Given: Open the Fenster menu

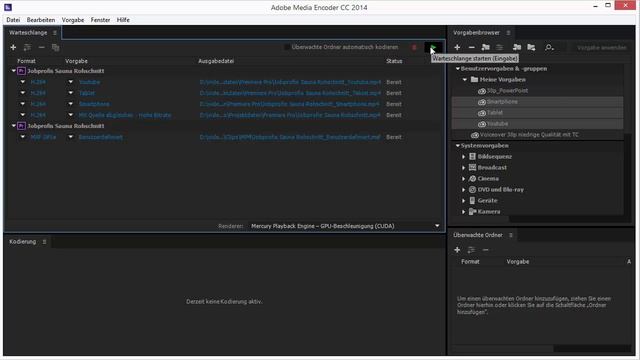Looking at the screenshot, I should (100, 20).
